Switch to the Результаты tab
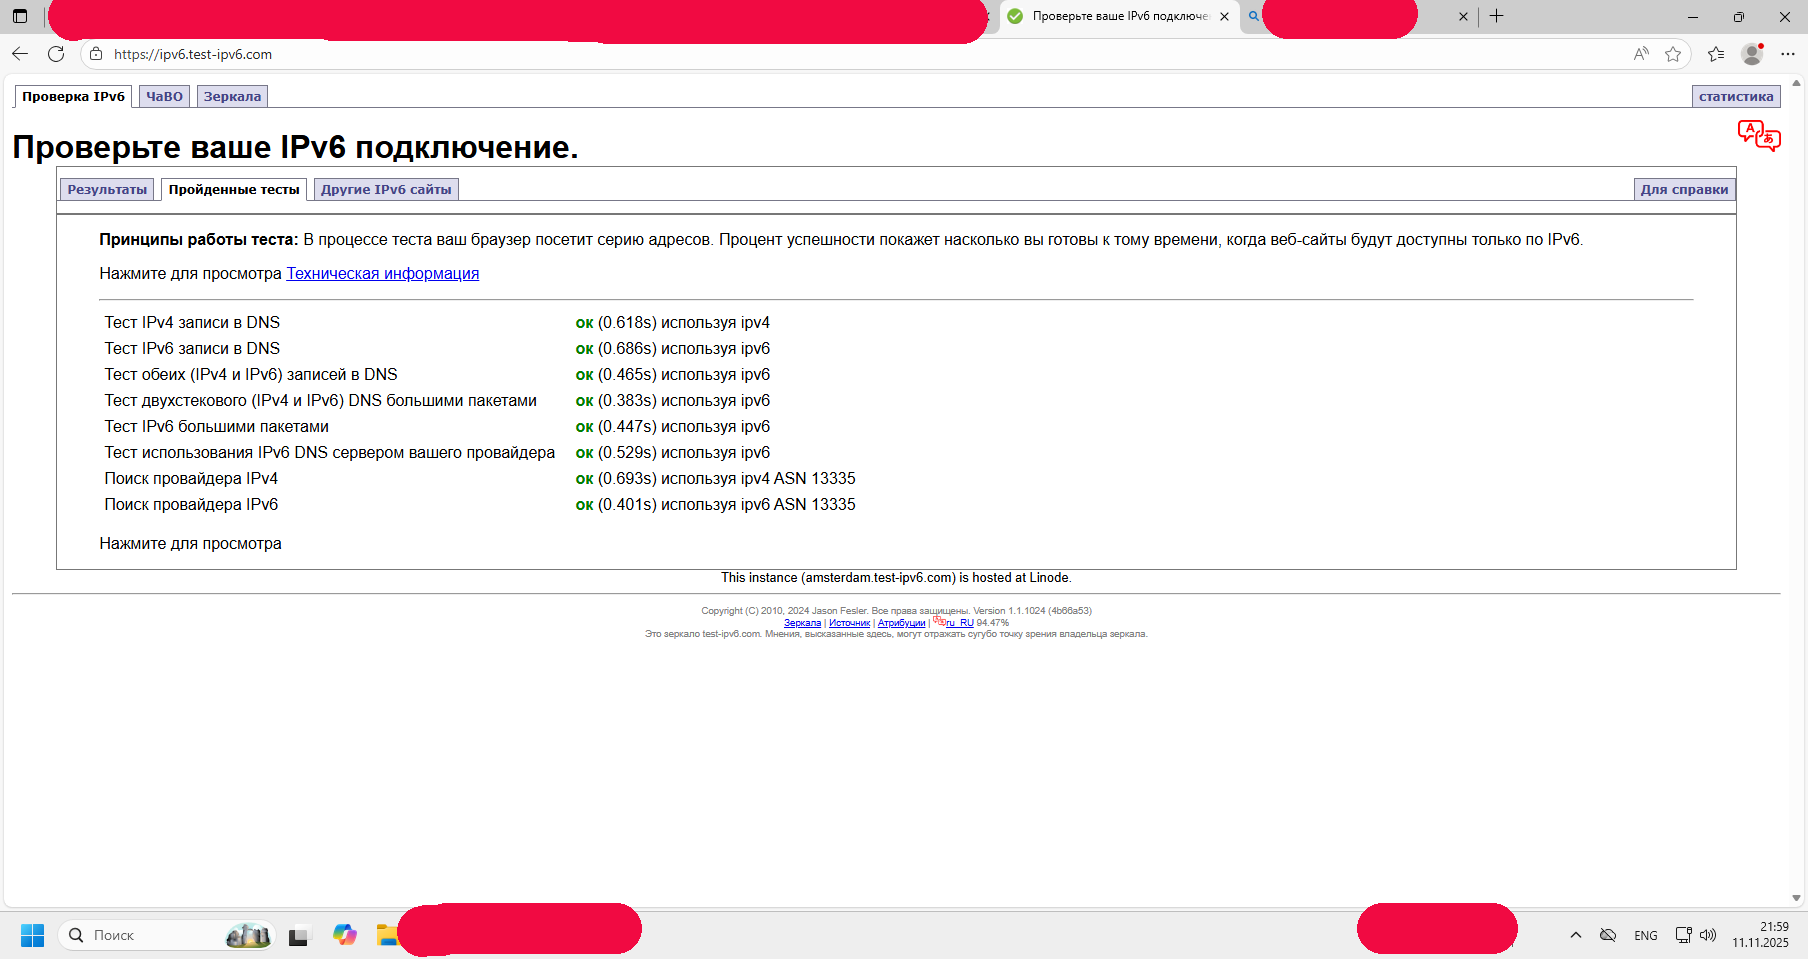The width and height of the screenshot is (1808, 959). 107,189
